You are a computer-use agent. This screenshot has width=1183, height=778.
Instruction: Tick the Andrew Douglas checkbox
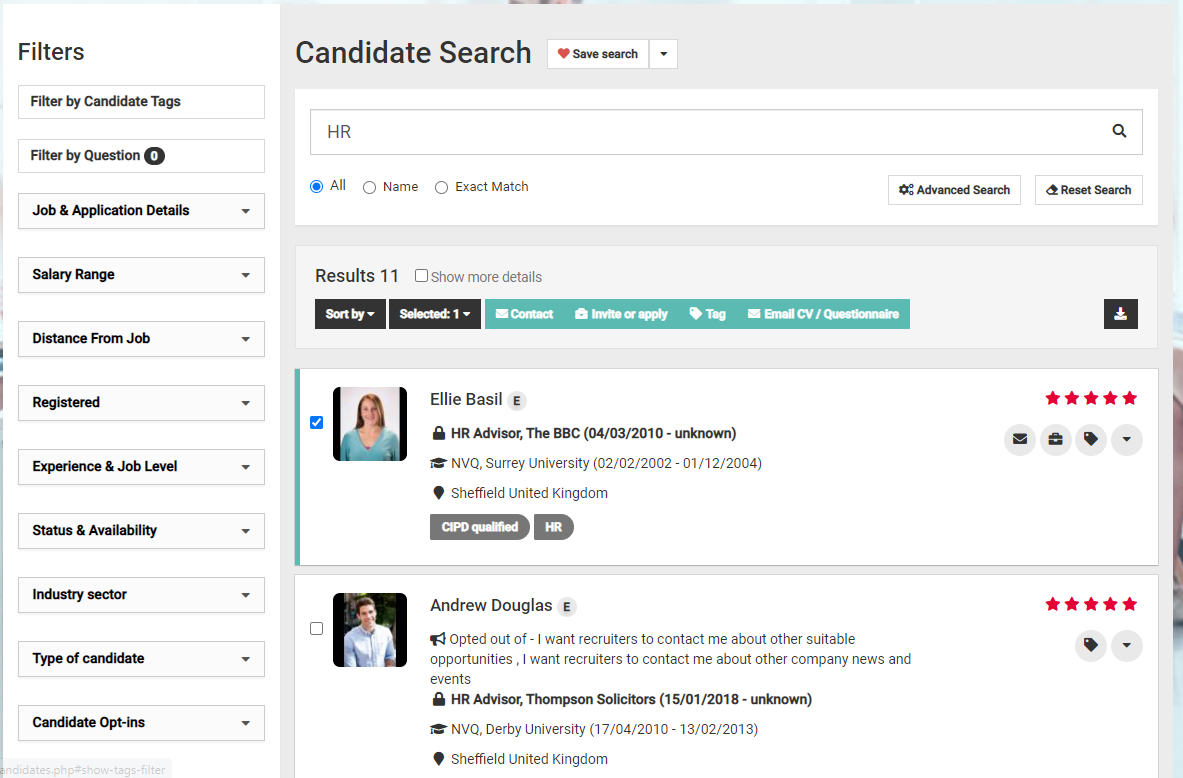click(317, 628)
